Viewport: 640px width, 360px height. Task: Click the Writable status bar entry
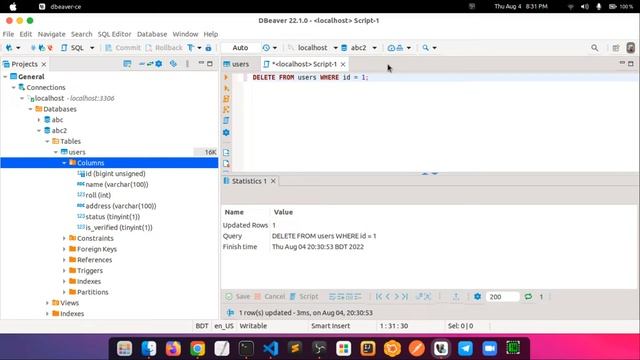pos(253,326)
